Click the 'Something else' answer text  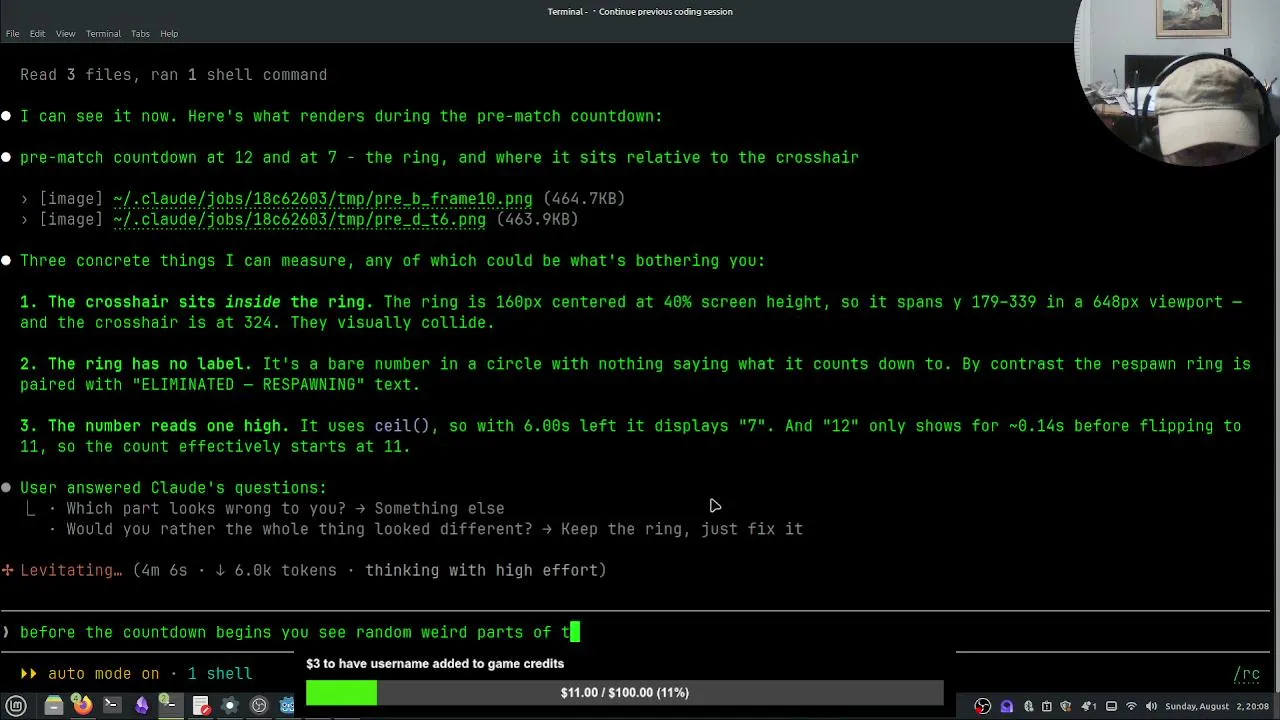coord(439,509)
